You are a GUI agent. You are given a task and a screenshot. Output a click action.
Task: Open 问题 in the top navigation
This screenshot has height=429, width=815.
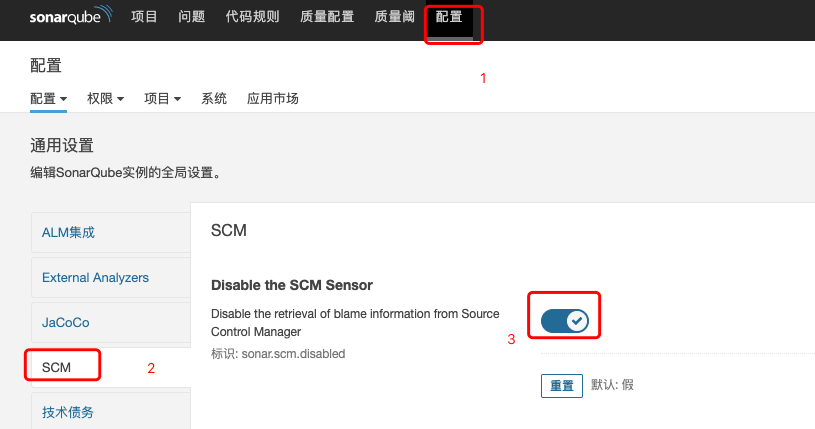click(191, 16)
